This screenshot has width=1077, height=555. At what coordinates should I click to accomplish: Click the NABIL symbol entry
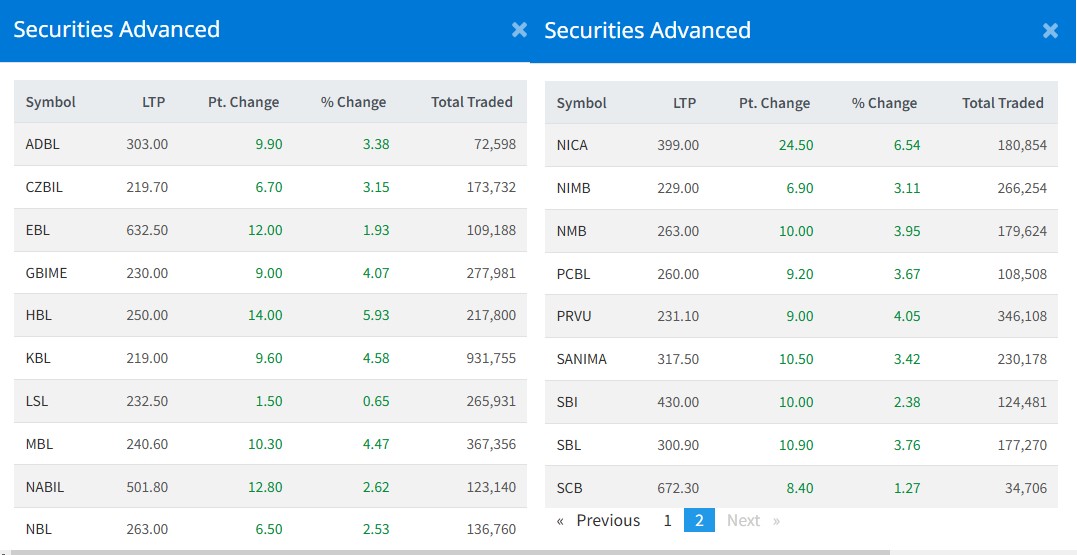[44, 486]
